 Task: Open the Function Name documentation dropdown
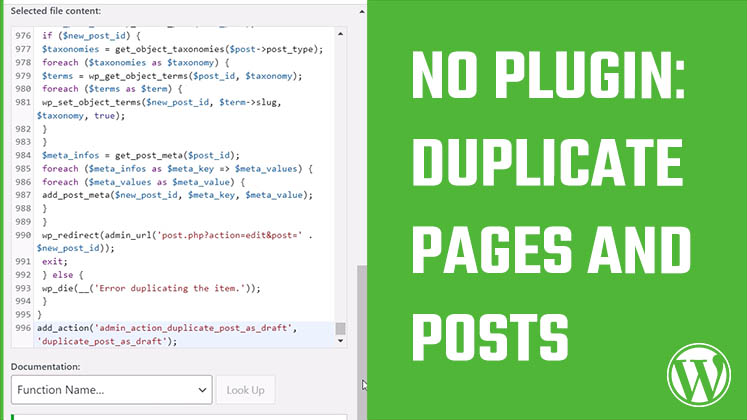pyautogui.click(x=111, y=390)
